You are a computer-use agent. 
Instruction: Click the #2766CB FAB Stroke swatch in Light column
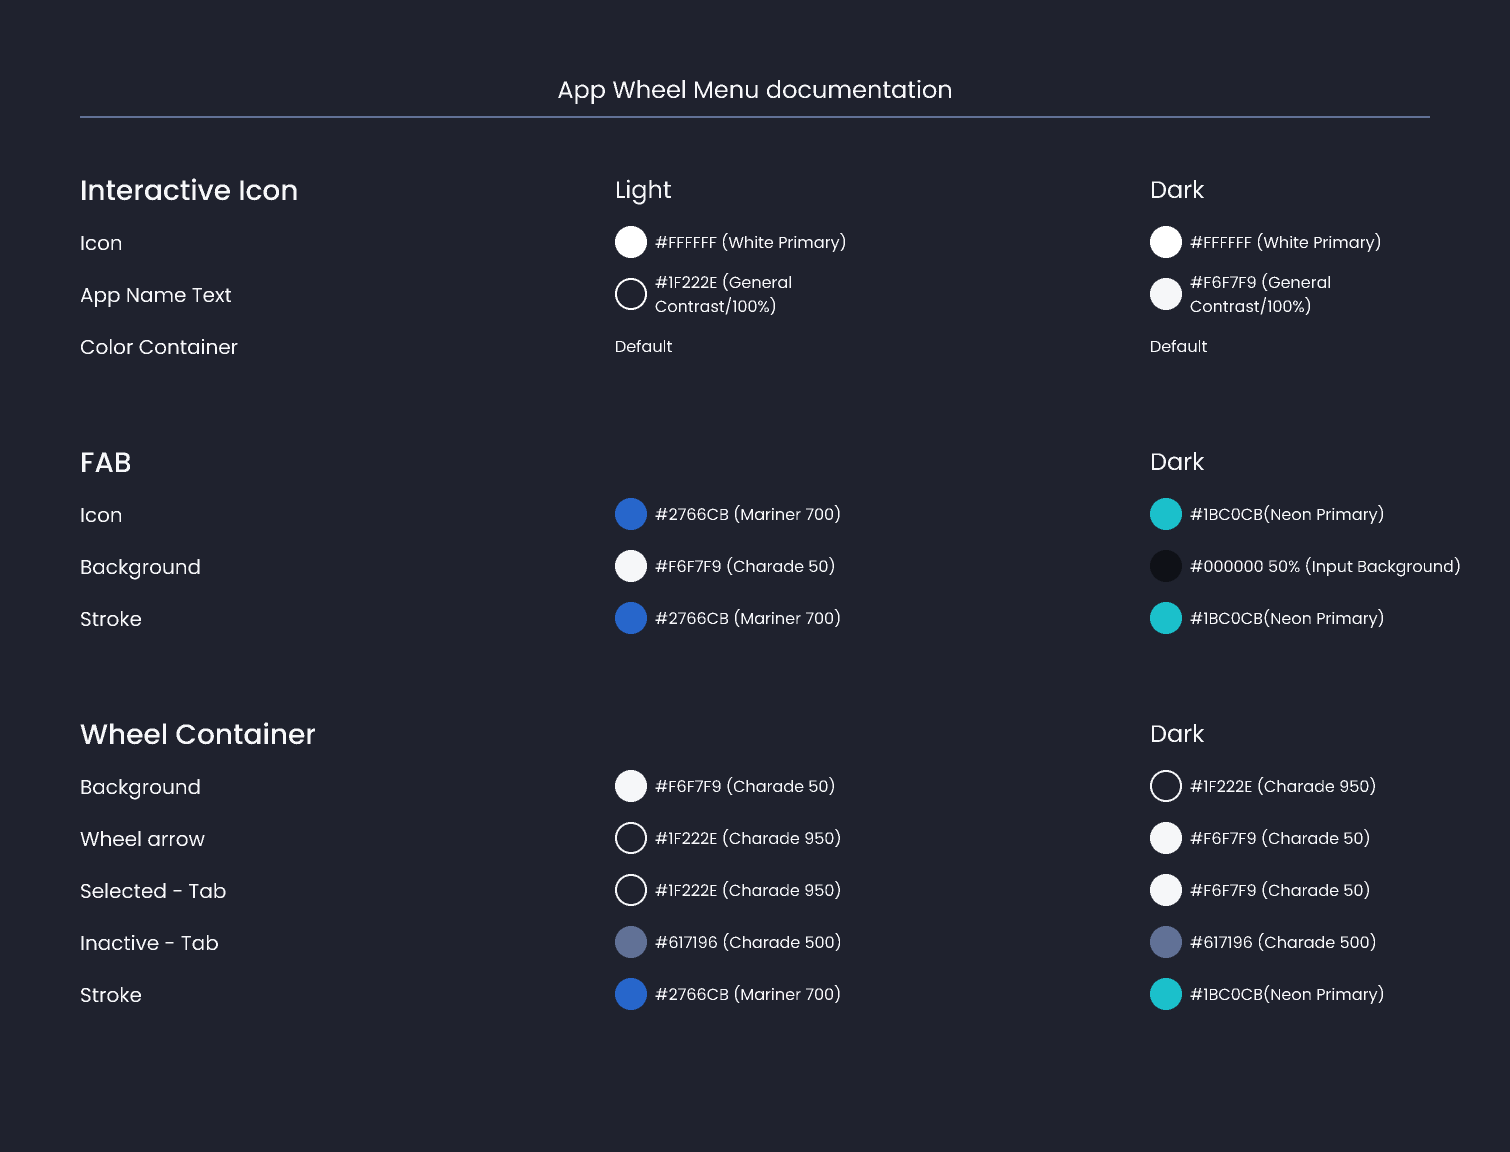630,618
